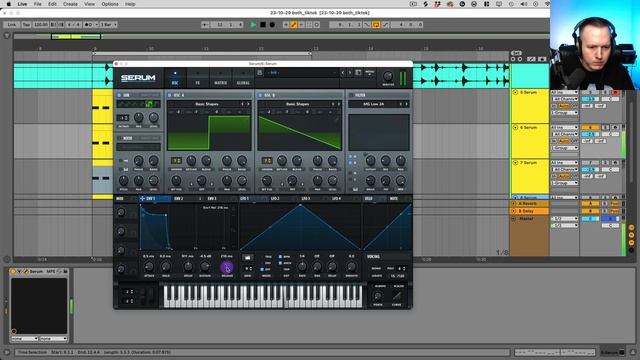Select next OSC A wavetable arrow
The height and width of the screenshot is (360, 640).
pos(248,104)
